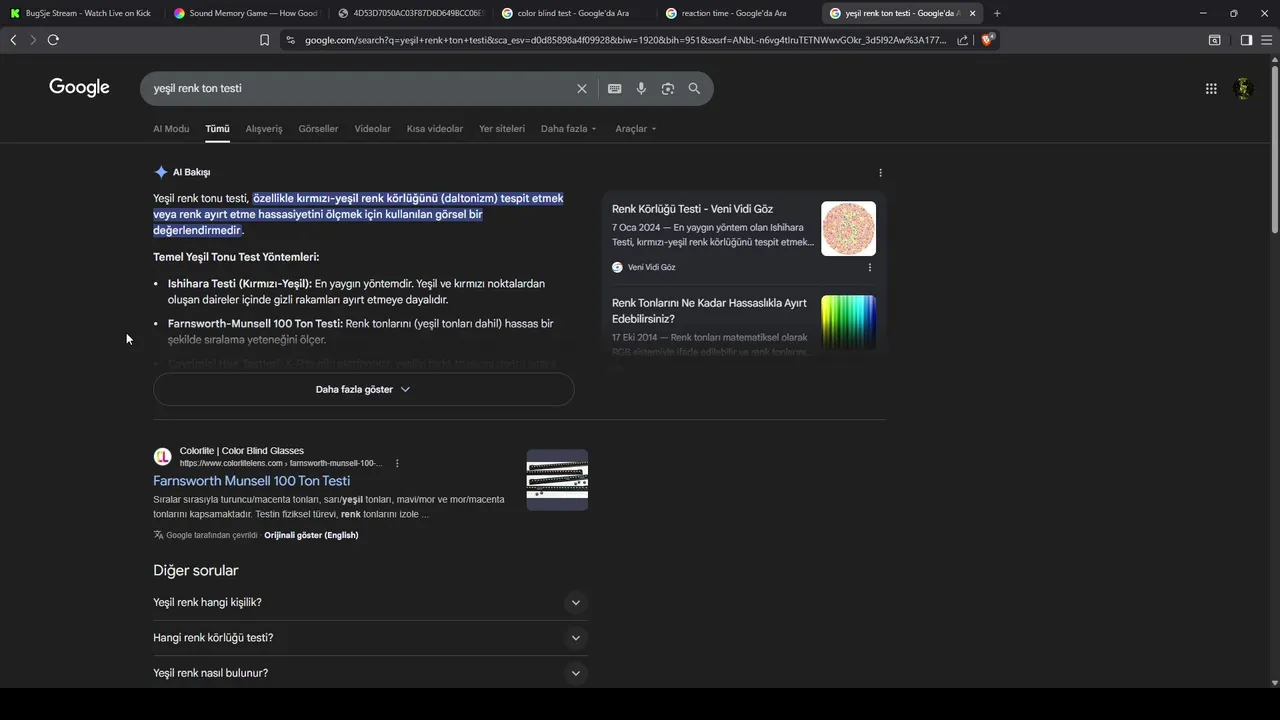Open Yer siteleri results
The width and height of the screenshot is (1280, 720).
coord(502,129)
